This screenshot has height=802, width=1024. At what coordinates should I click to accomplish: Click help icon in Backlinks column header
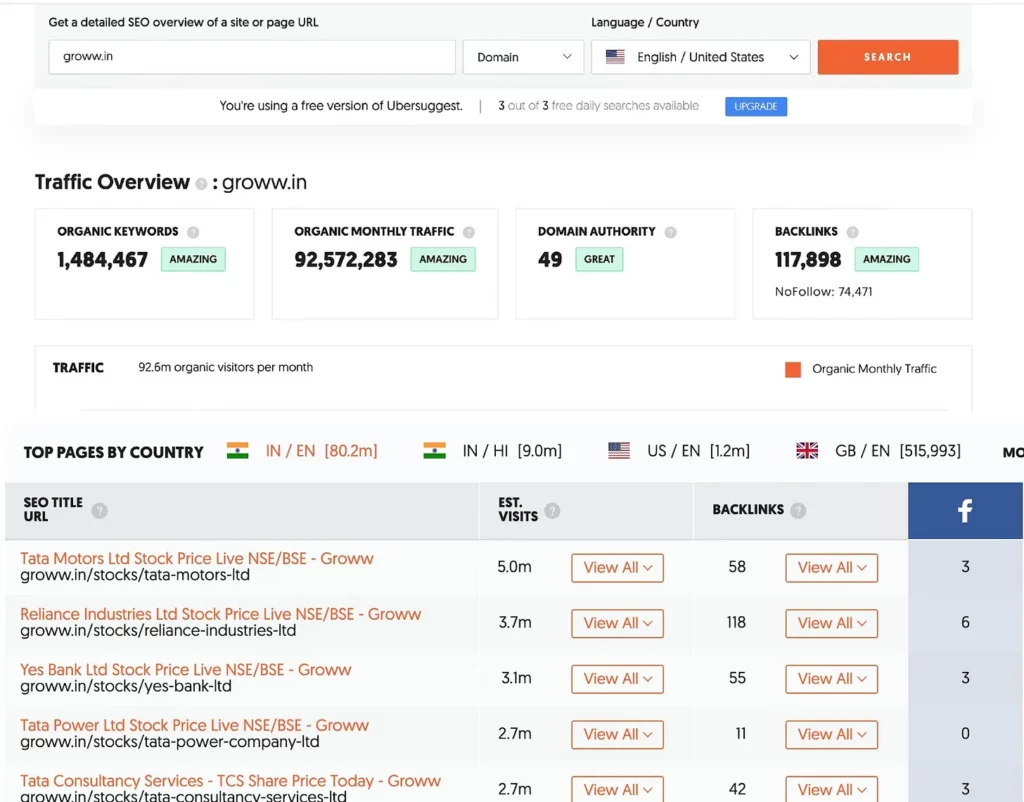coord(798,511)
